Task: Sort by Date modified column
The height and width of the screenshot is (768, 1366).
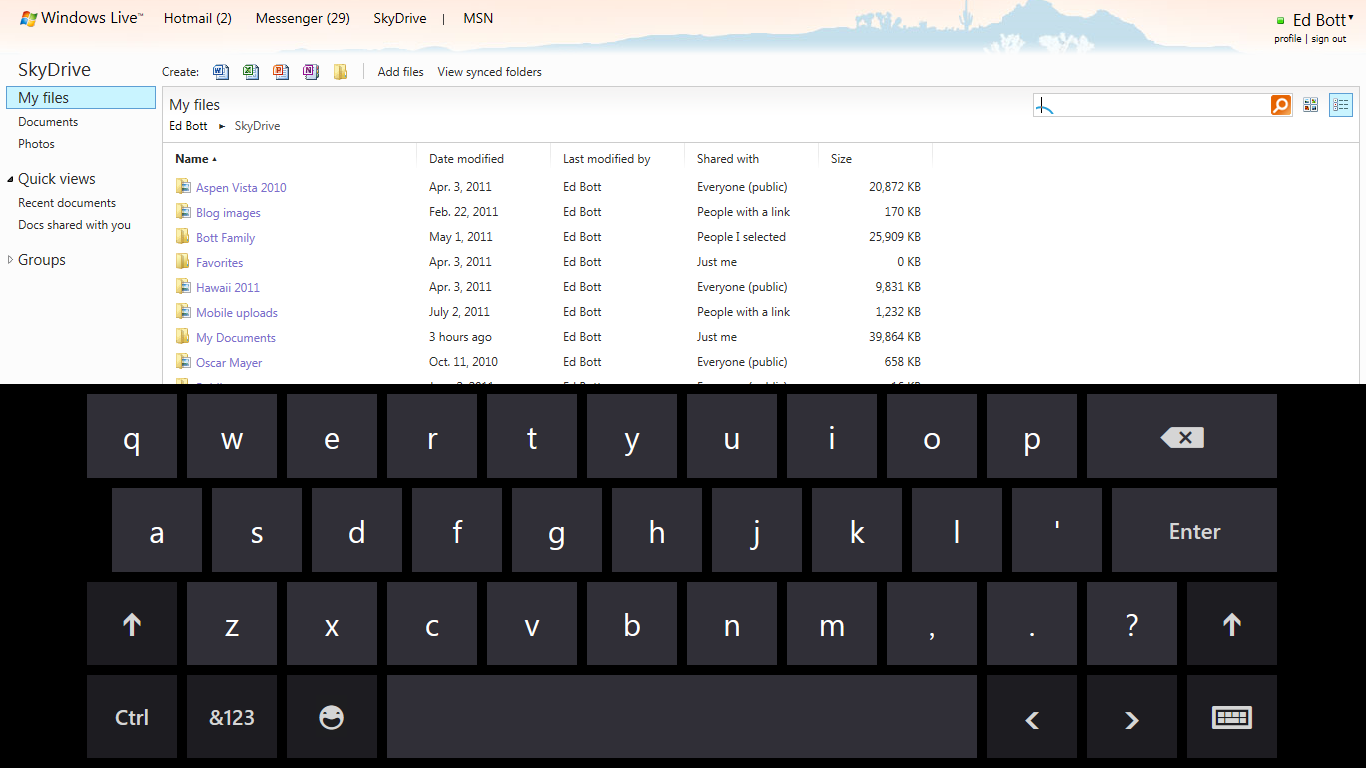Action: (x=466, y=159)
